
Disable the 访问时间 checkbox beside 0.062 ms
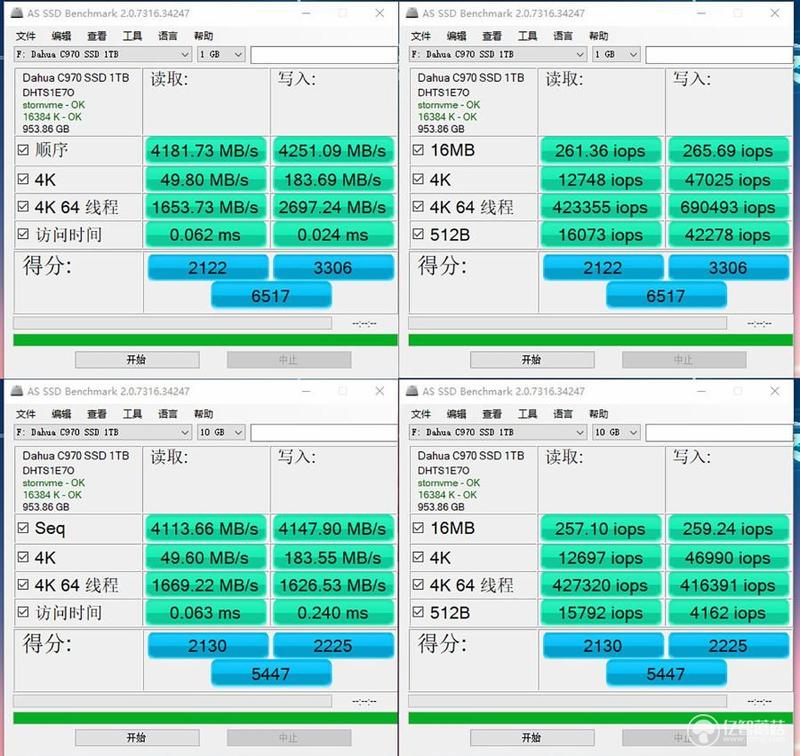23,234
